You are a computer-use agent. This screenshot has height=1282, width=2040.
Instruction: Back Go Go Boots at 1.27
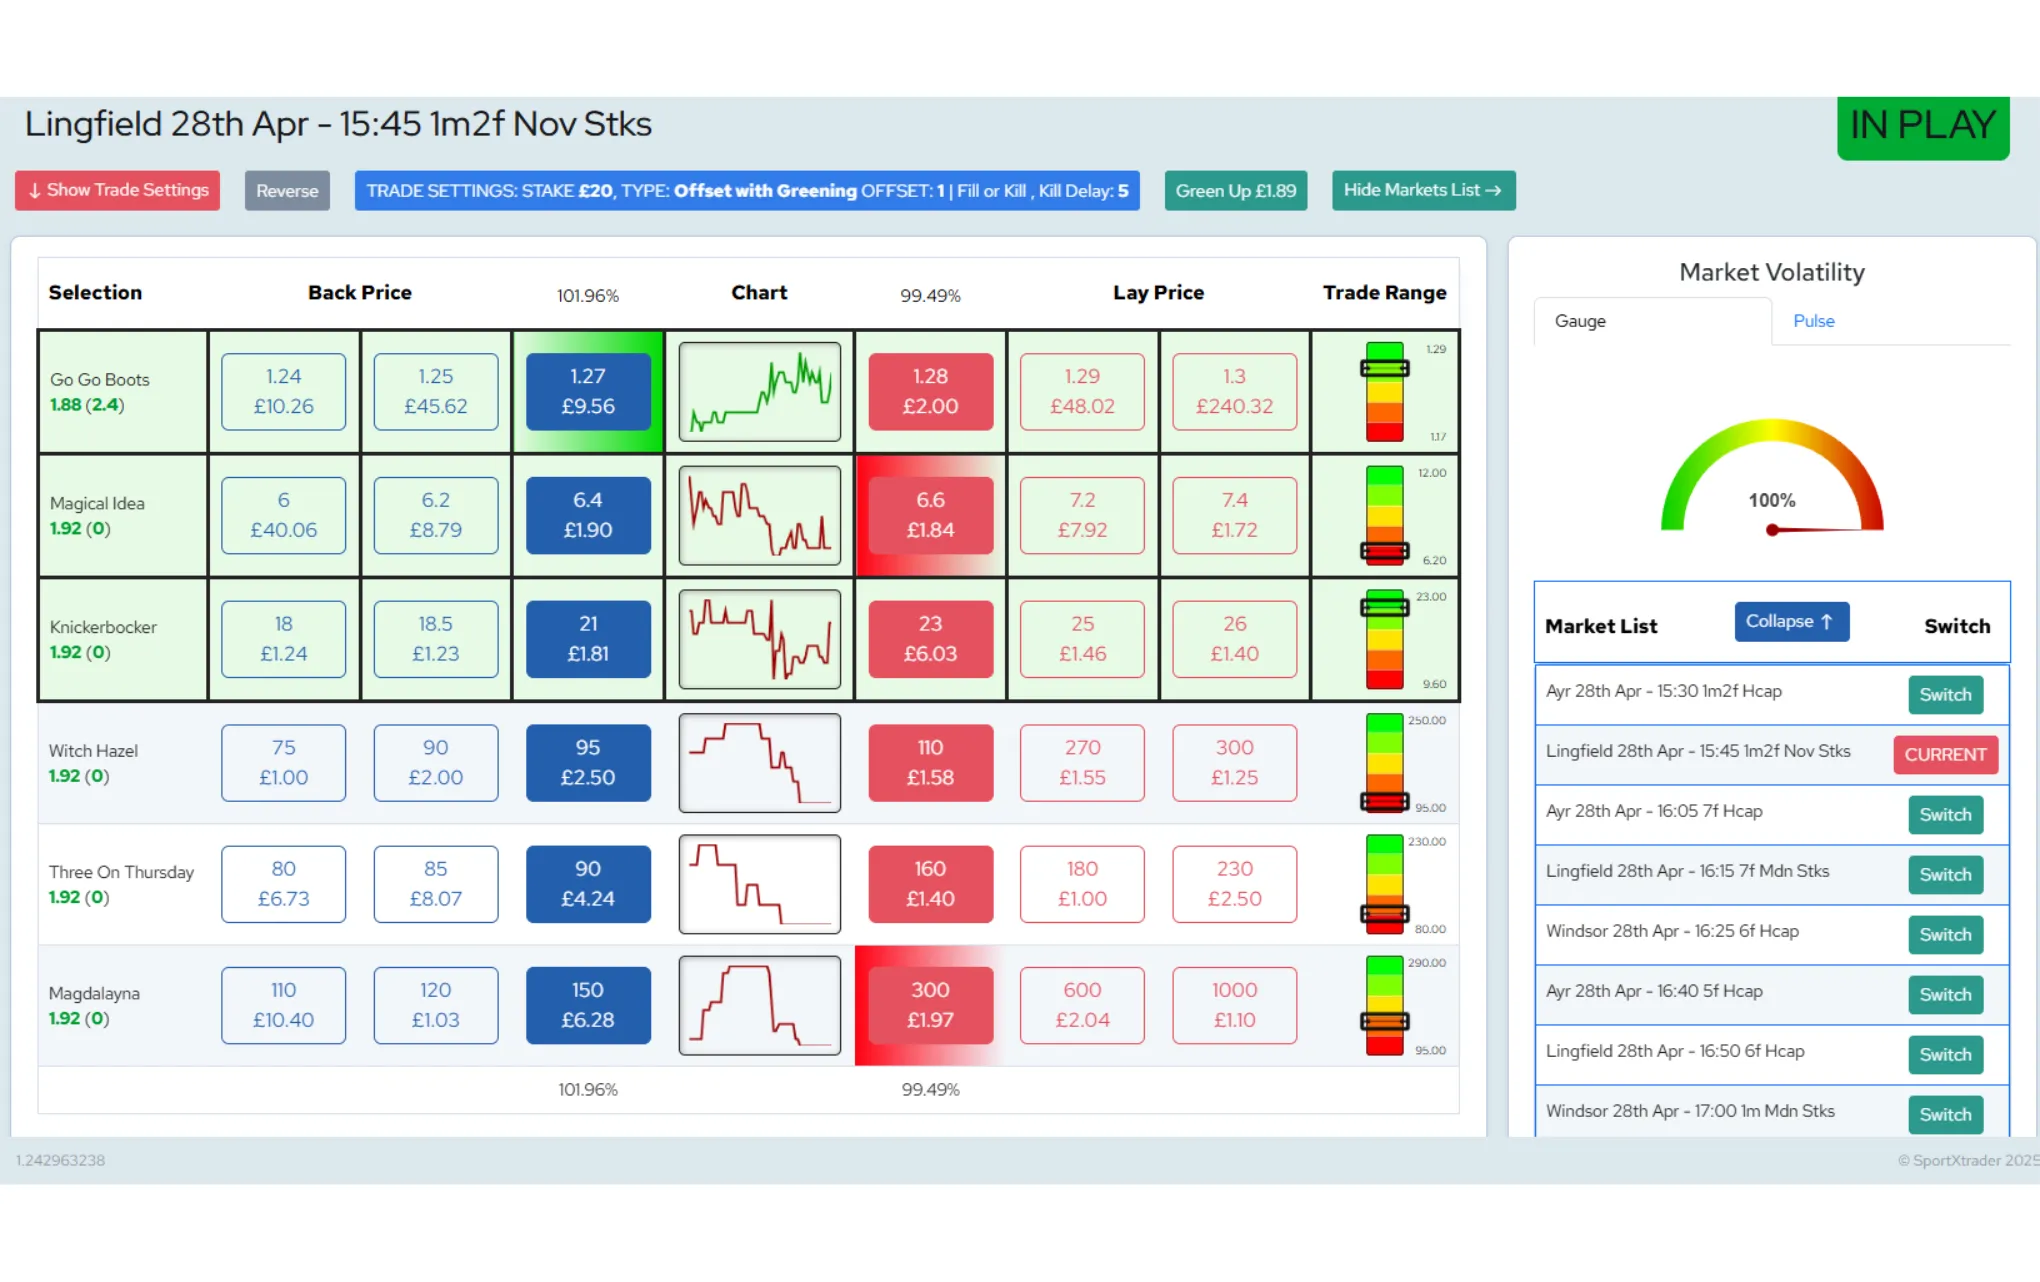[588, 392]
